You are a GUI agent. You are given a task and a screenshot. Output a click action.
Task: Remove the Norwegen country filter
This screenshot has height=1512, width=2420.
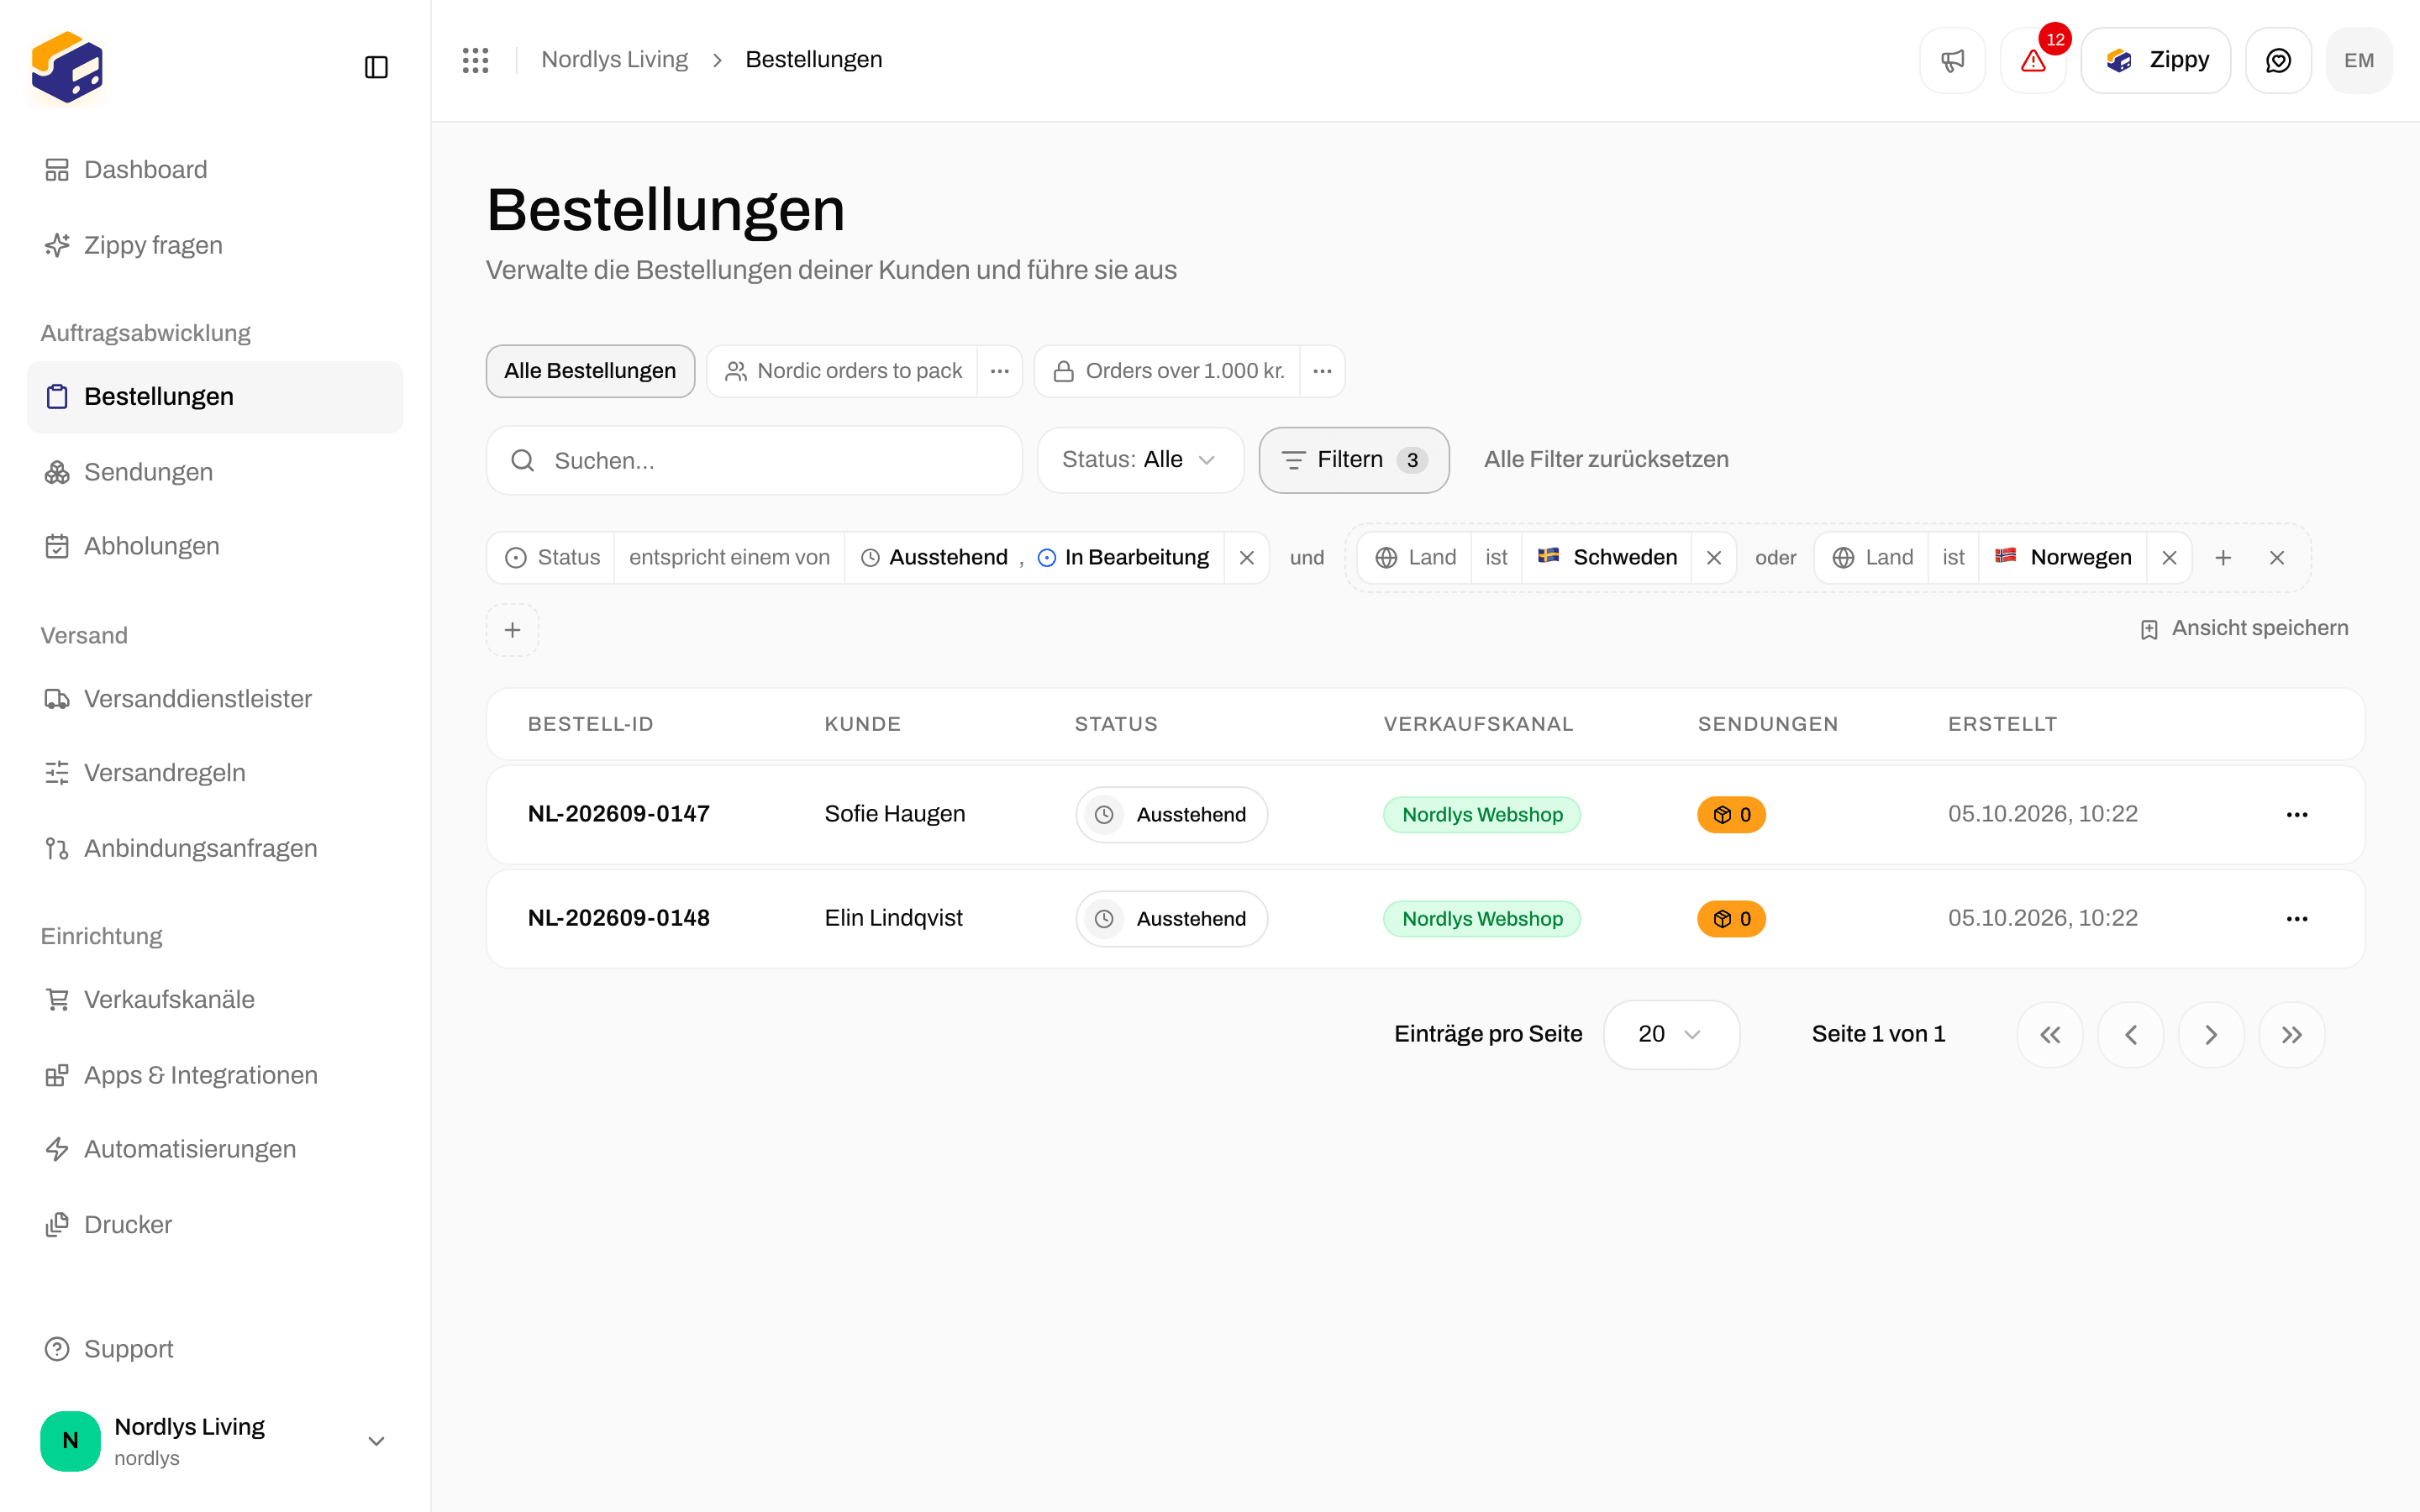coord(2169,558)
